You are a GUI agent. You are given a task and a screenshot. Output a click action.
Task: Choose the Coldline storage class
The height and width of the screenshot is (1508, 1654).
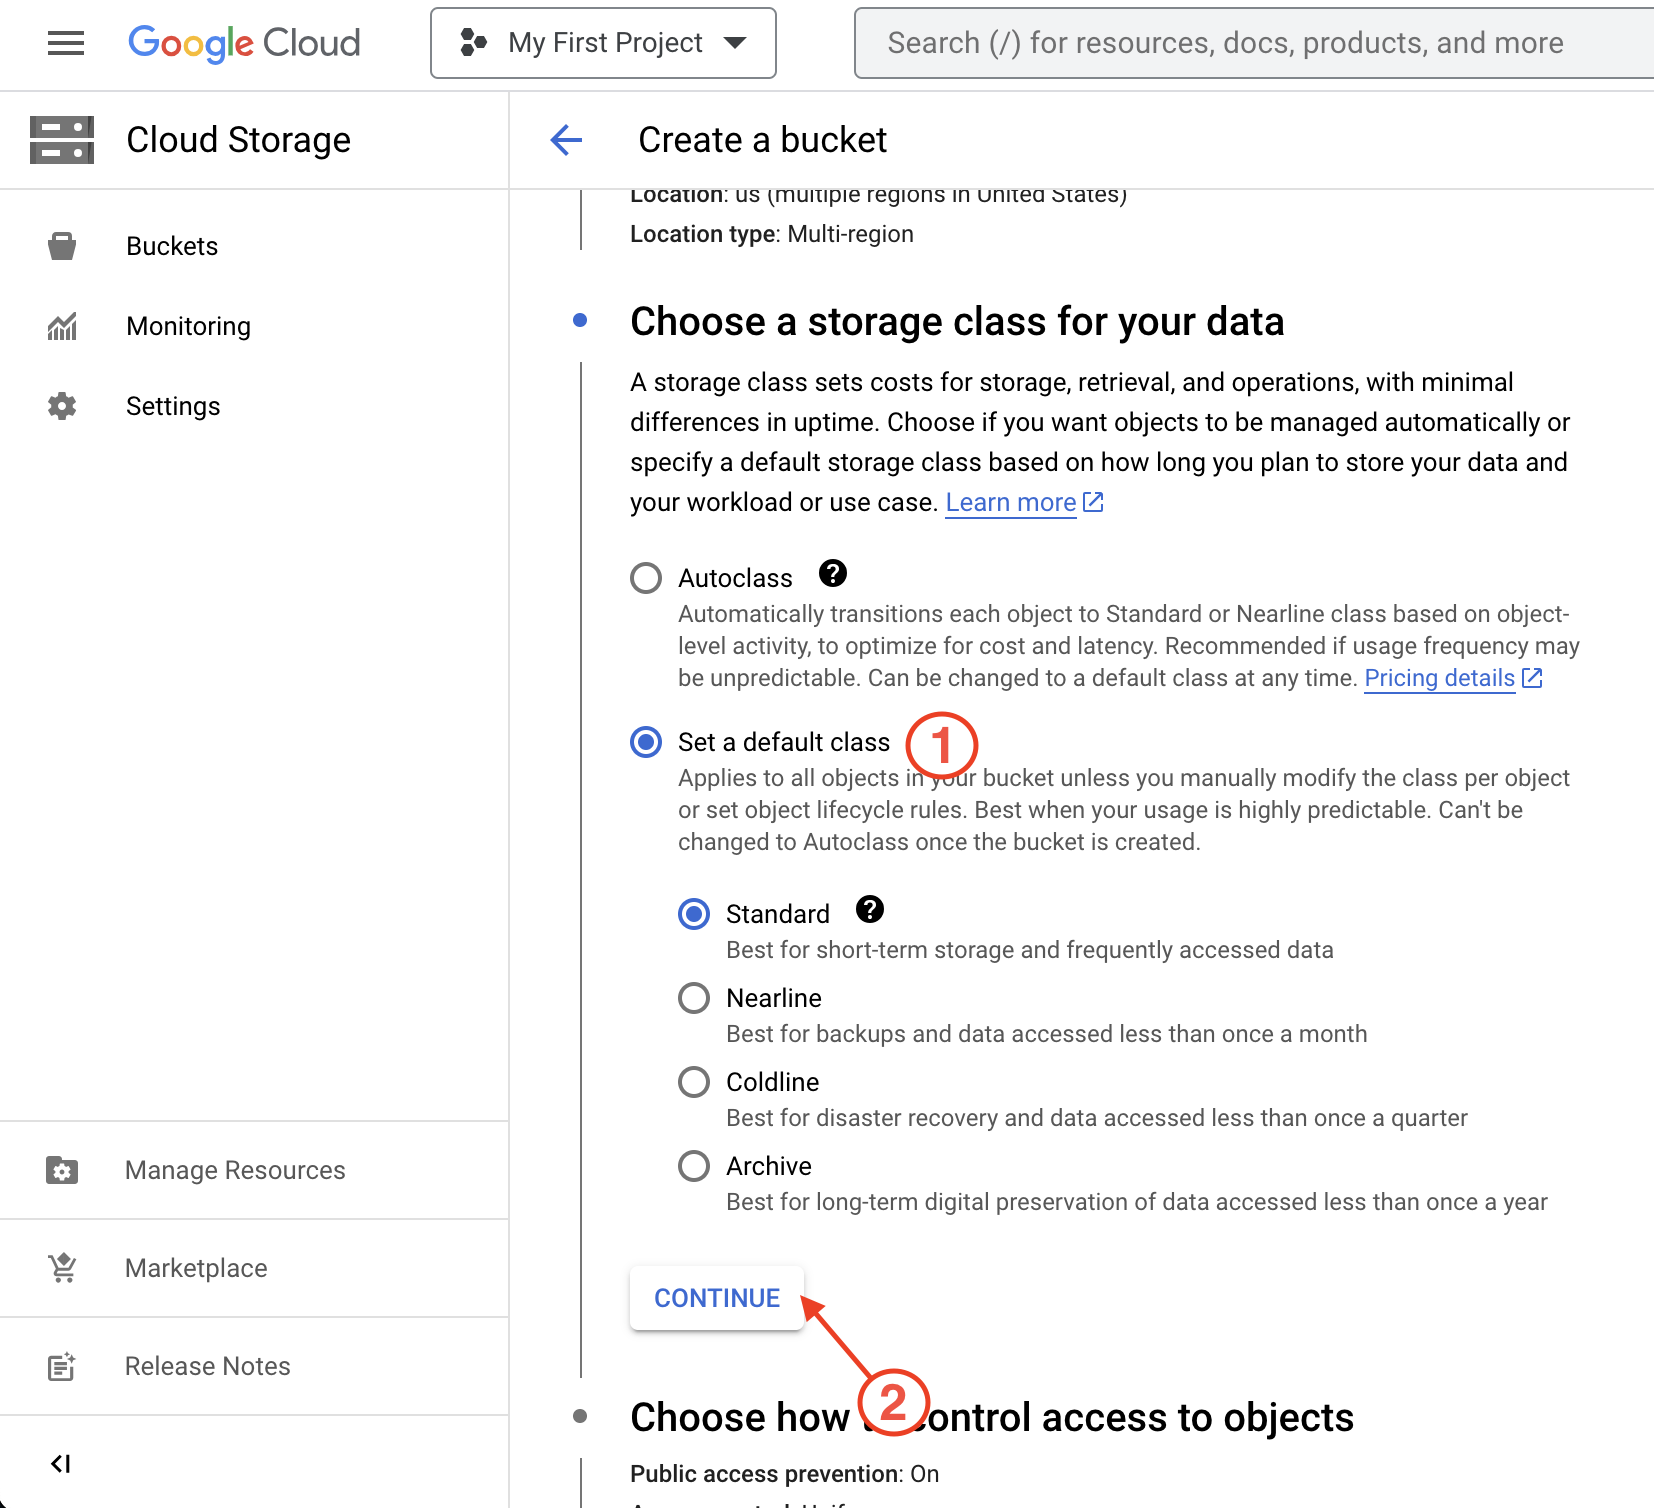[694, 1082]
